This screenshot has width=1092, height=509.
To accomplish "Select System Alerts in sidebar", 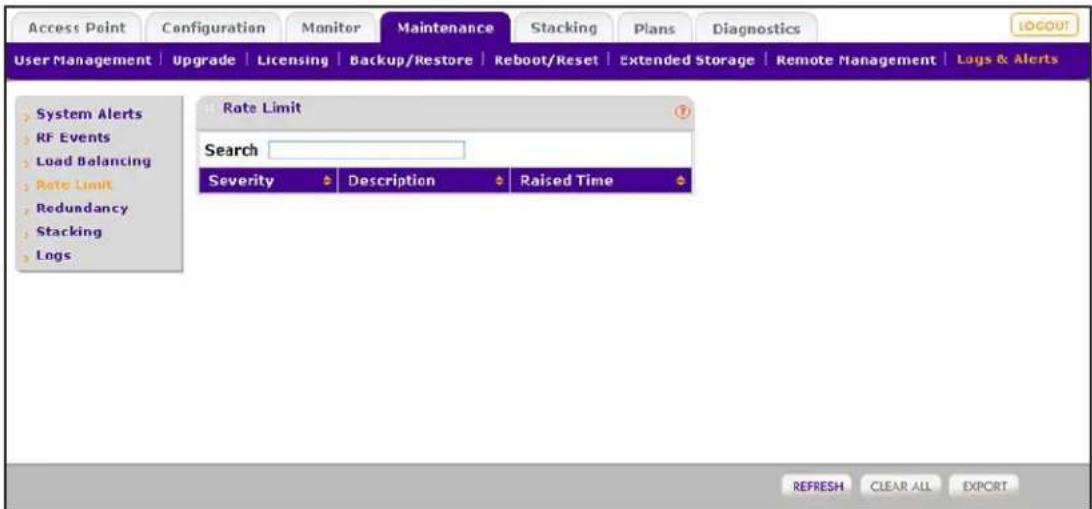I will (89, 113).
